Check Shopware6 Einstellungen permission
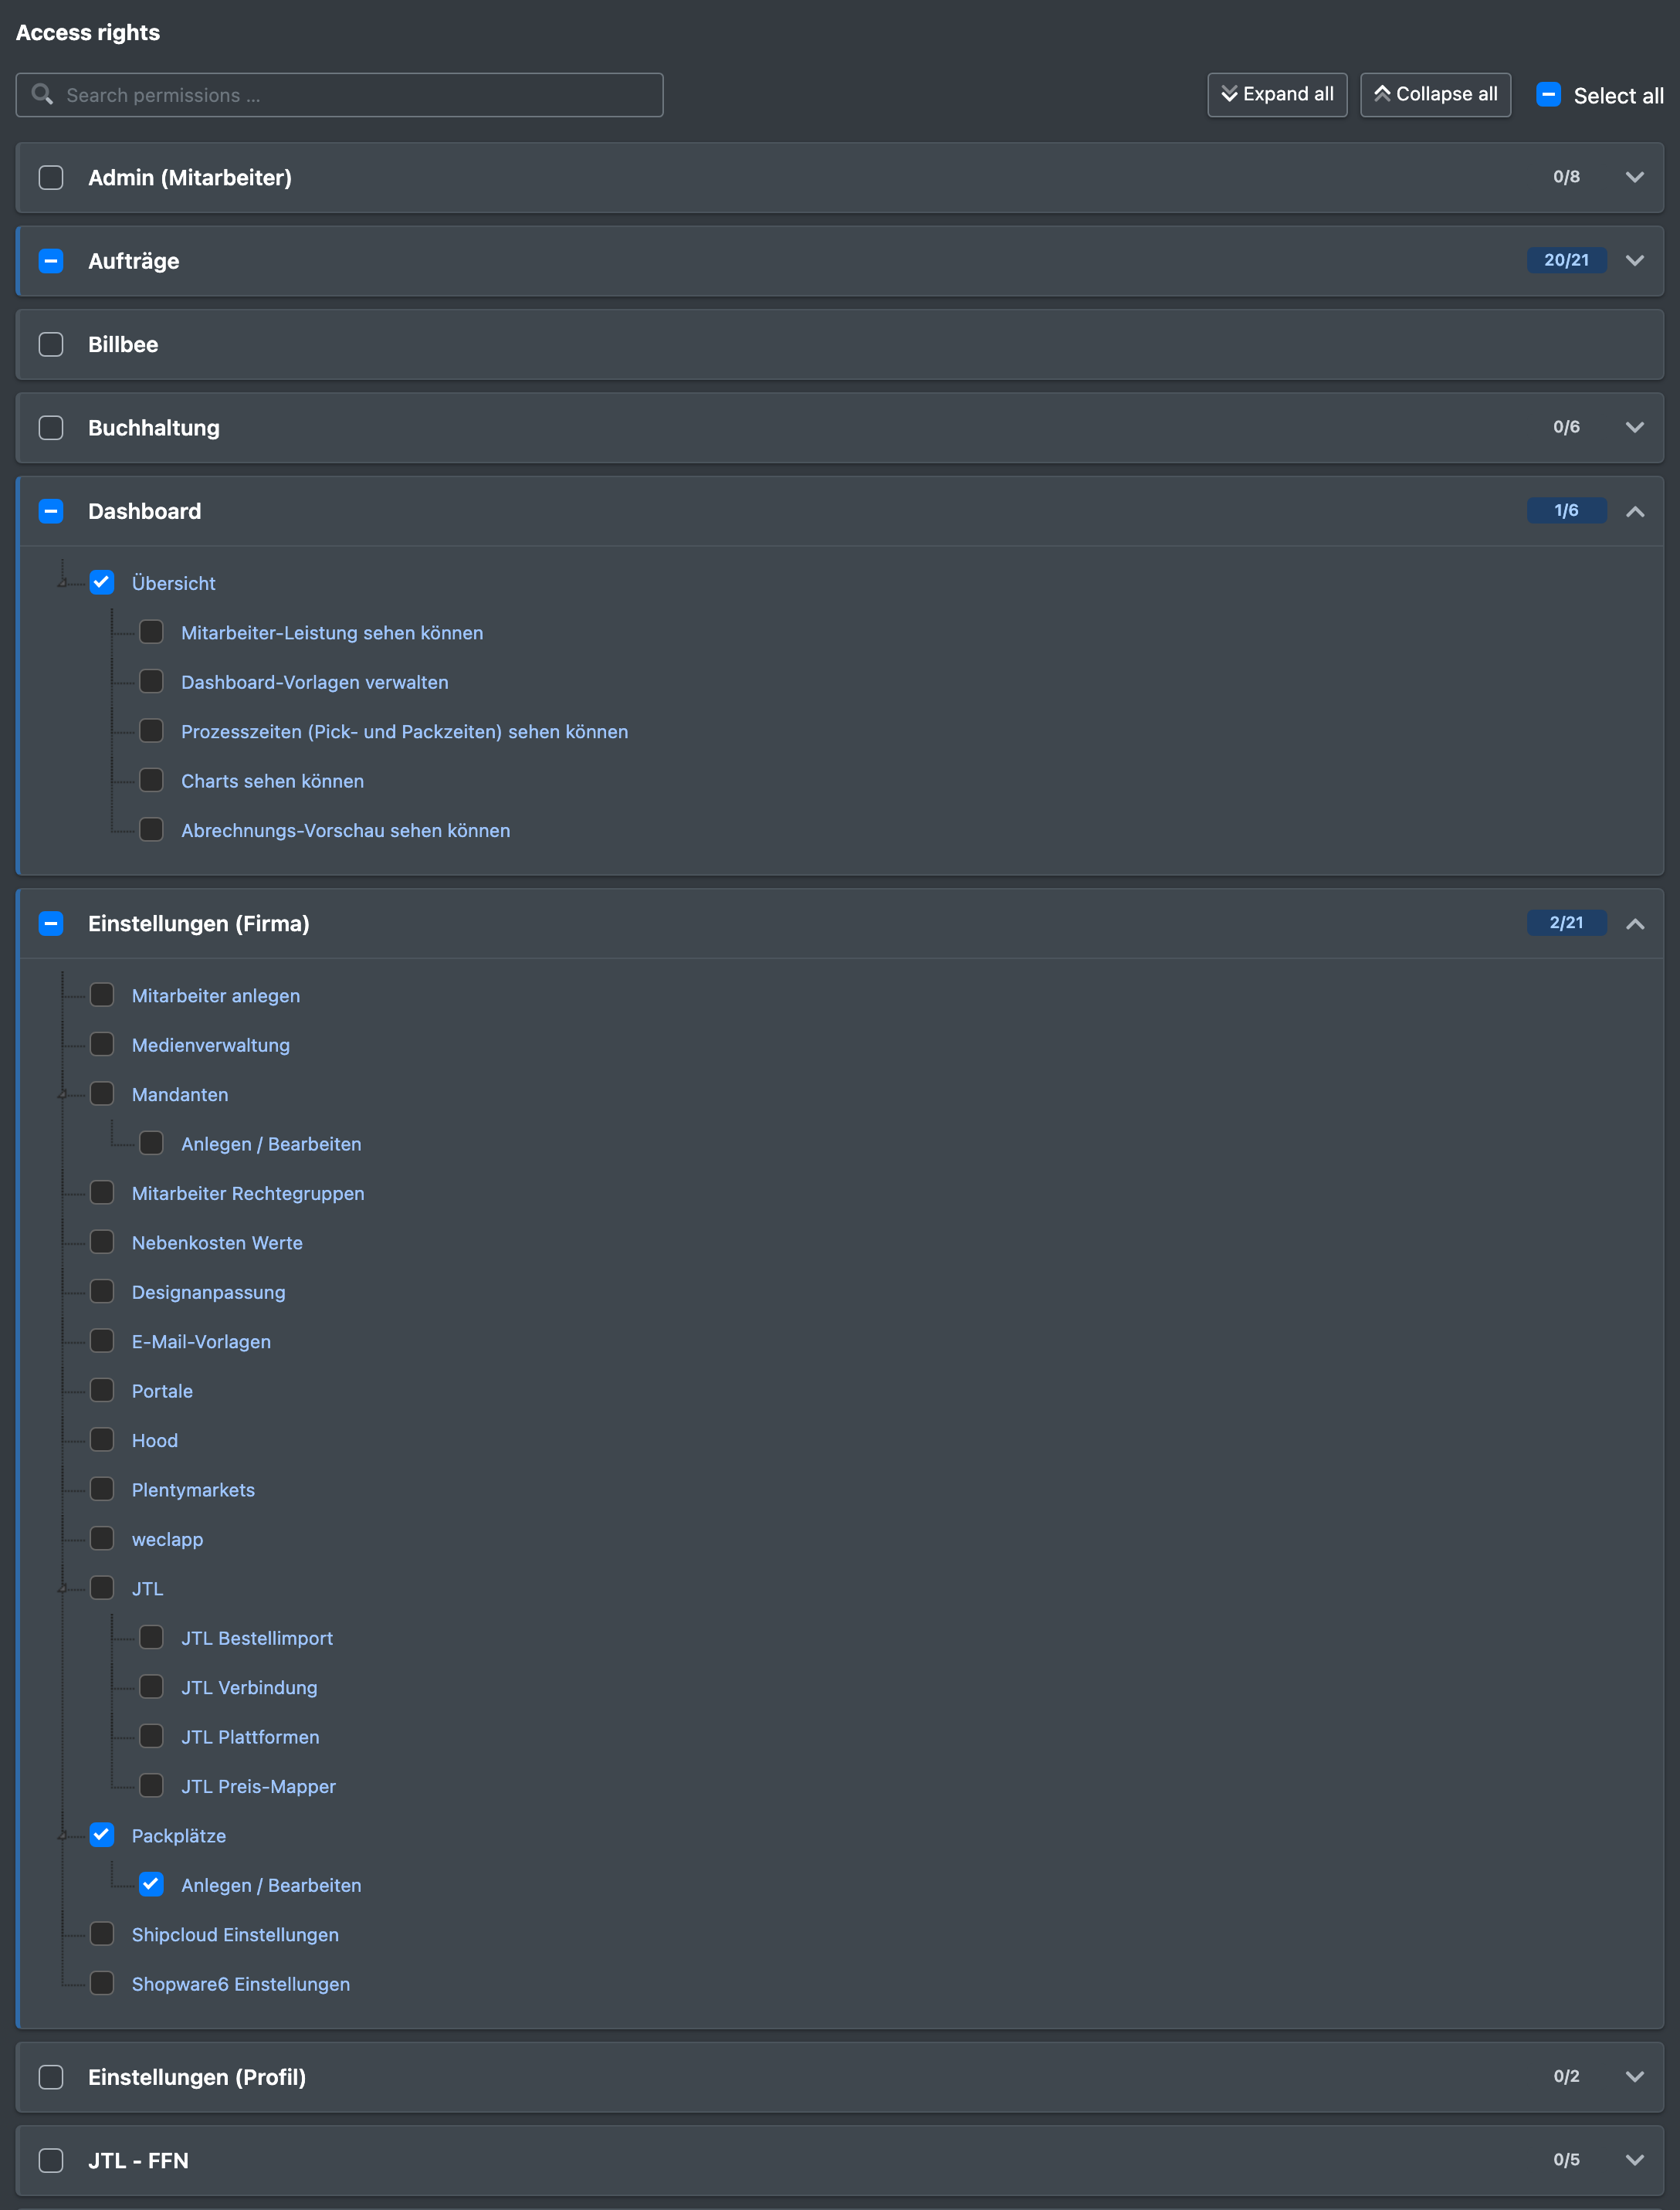The width and height of the screenshot is (1680, 2210). 102,1983
